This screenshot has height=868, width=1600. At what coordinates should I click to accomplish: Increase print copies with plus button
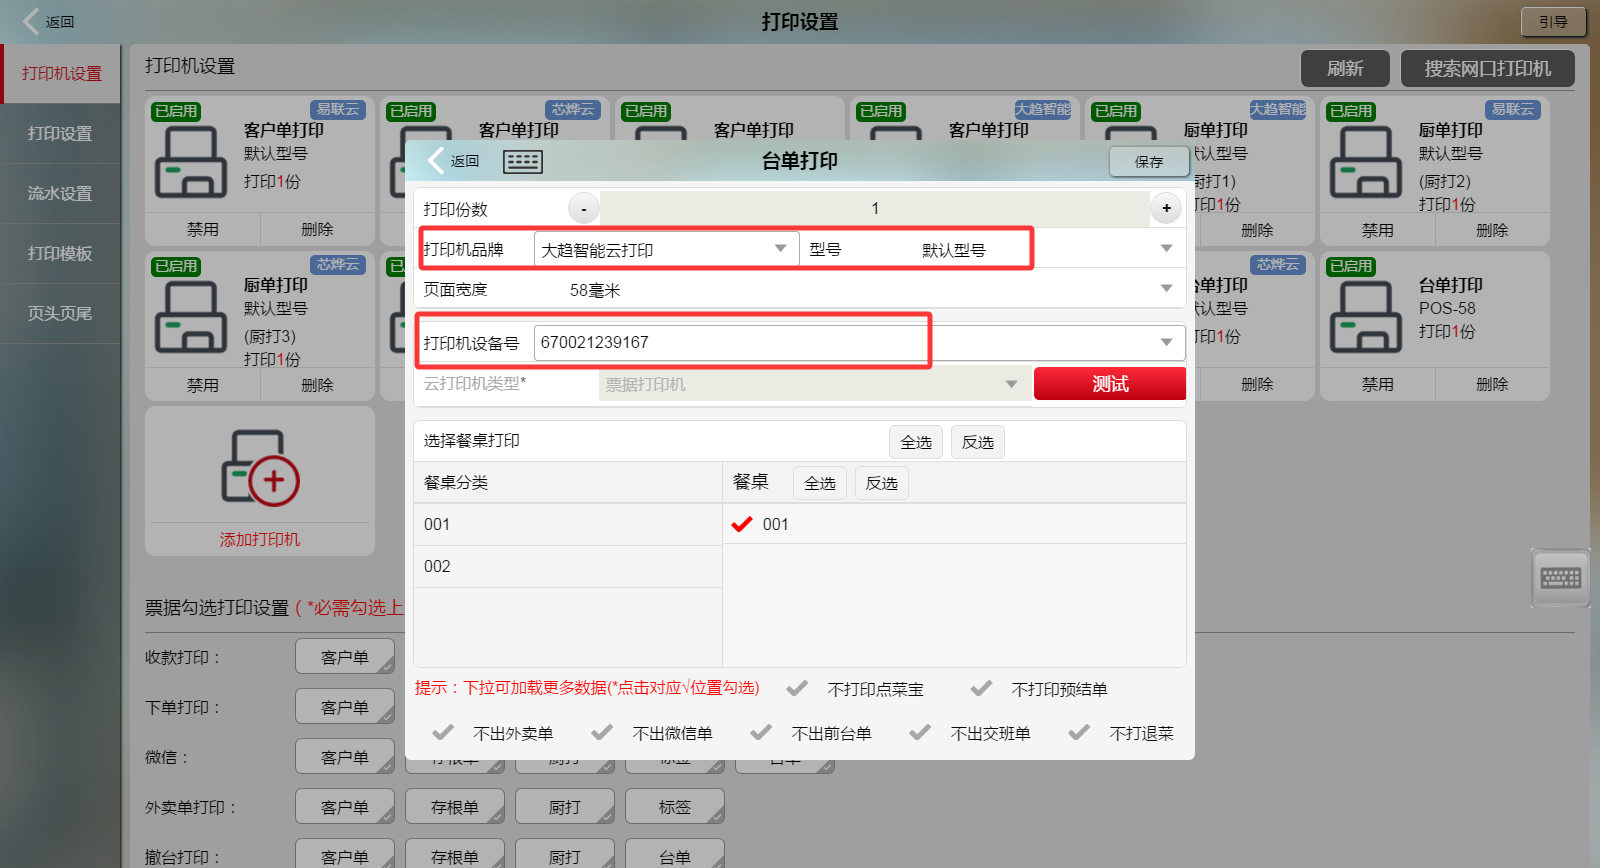point(1166,208)
